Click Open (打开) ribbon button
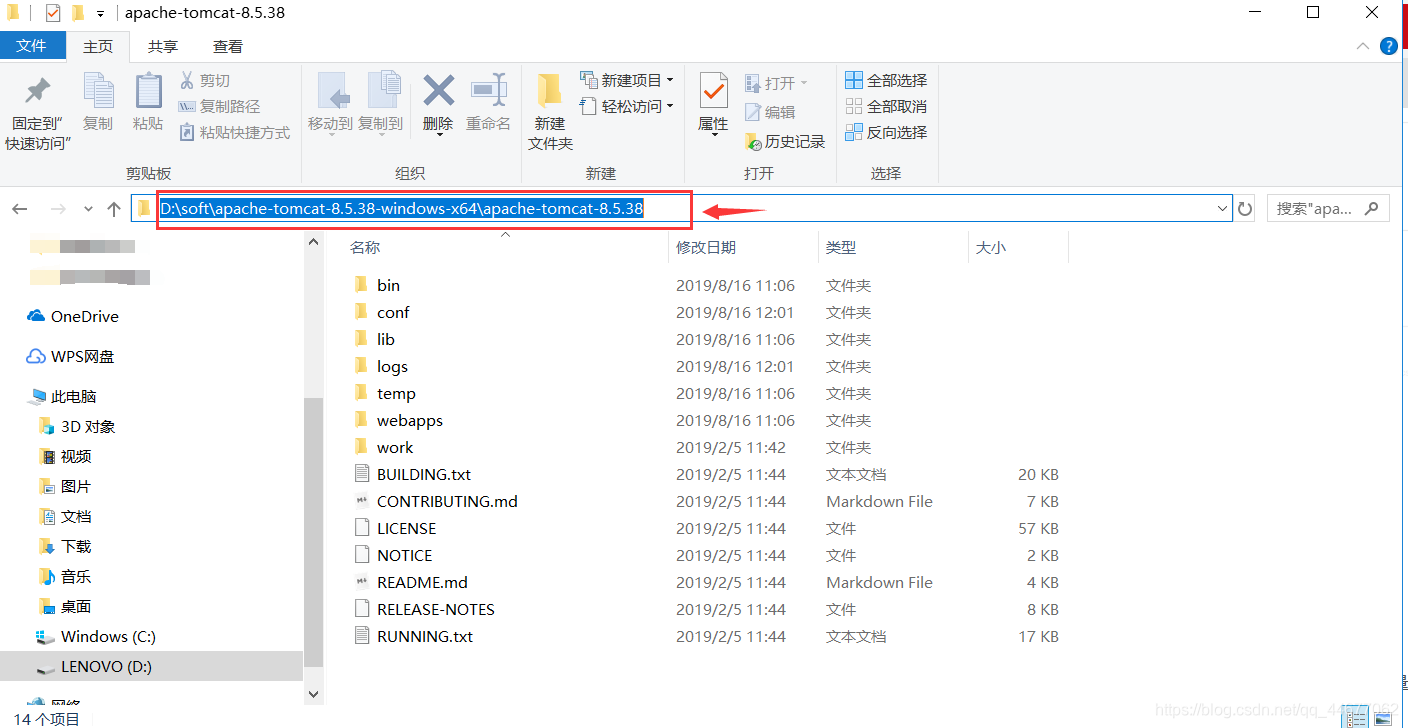1408x728 pixels. click(x=776, y=83)
